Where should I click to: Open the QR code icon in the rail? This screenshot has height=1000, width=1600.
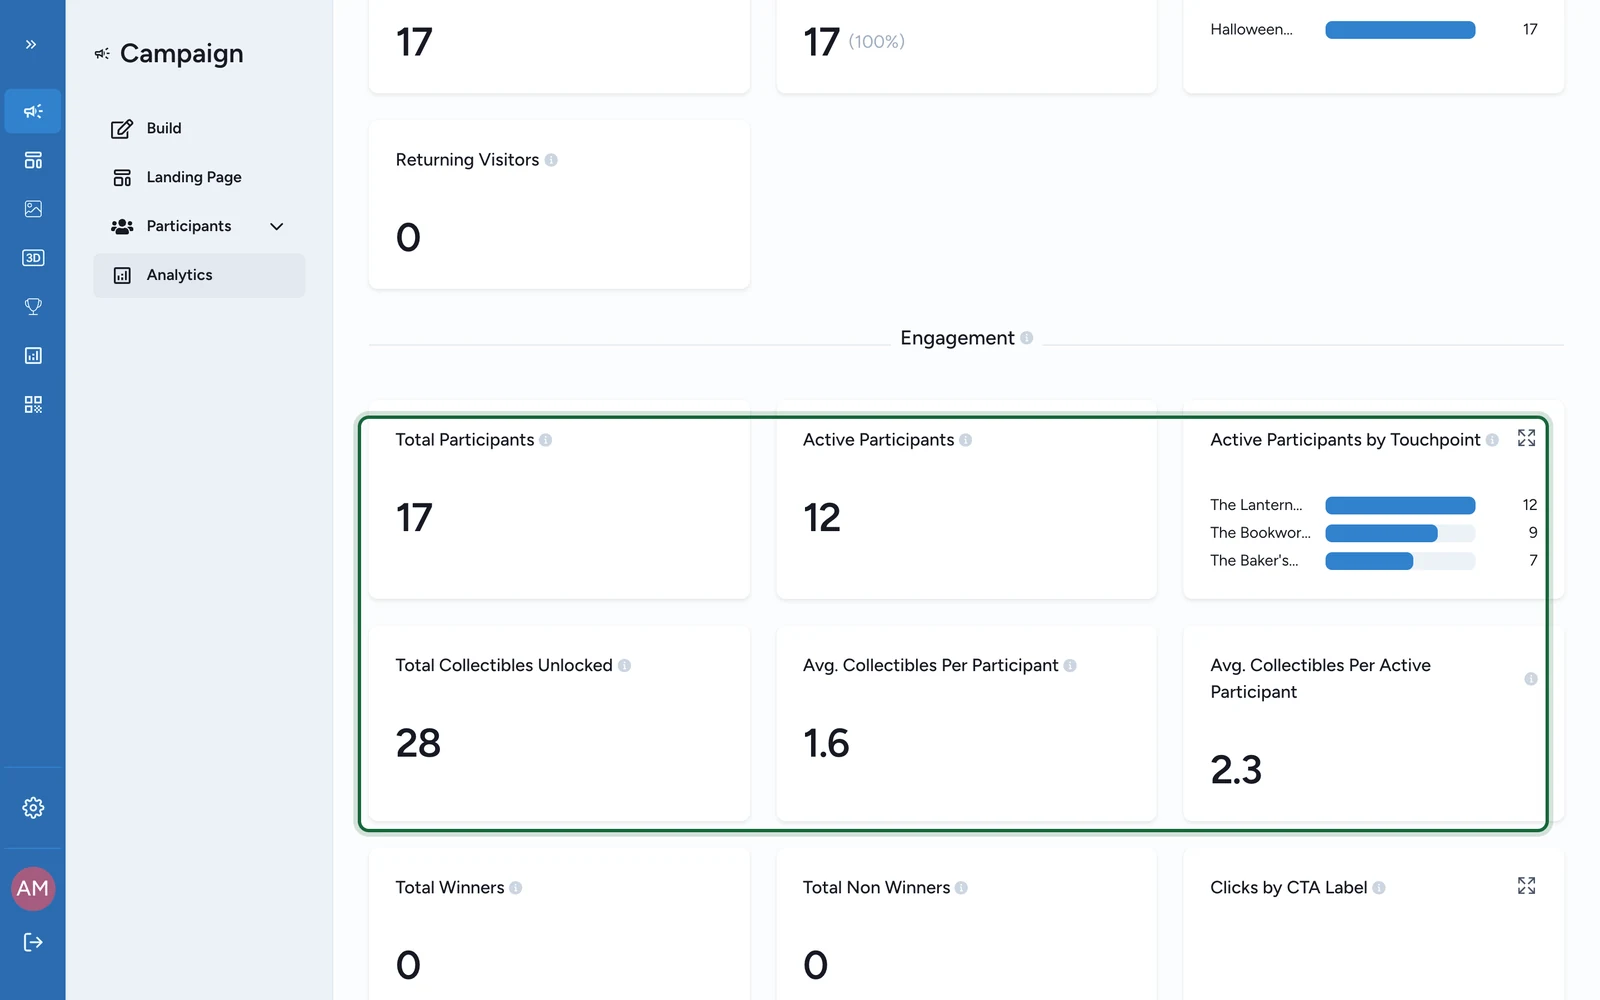click(33, 405)
